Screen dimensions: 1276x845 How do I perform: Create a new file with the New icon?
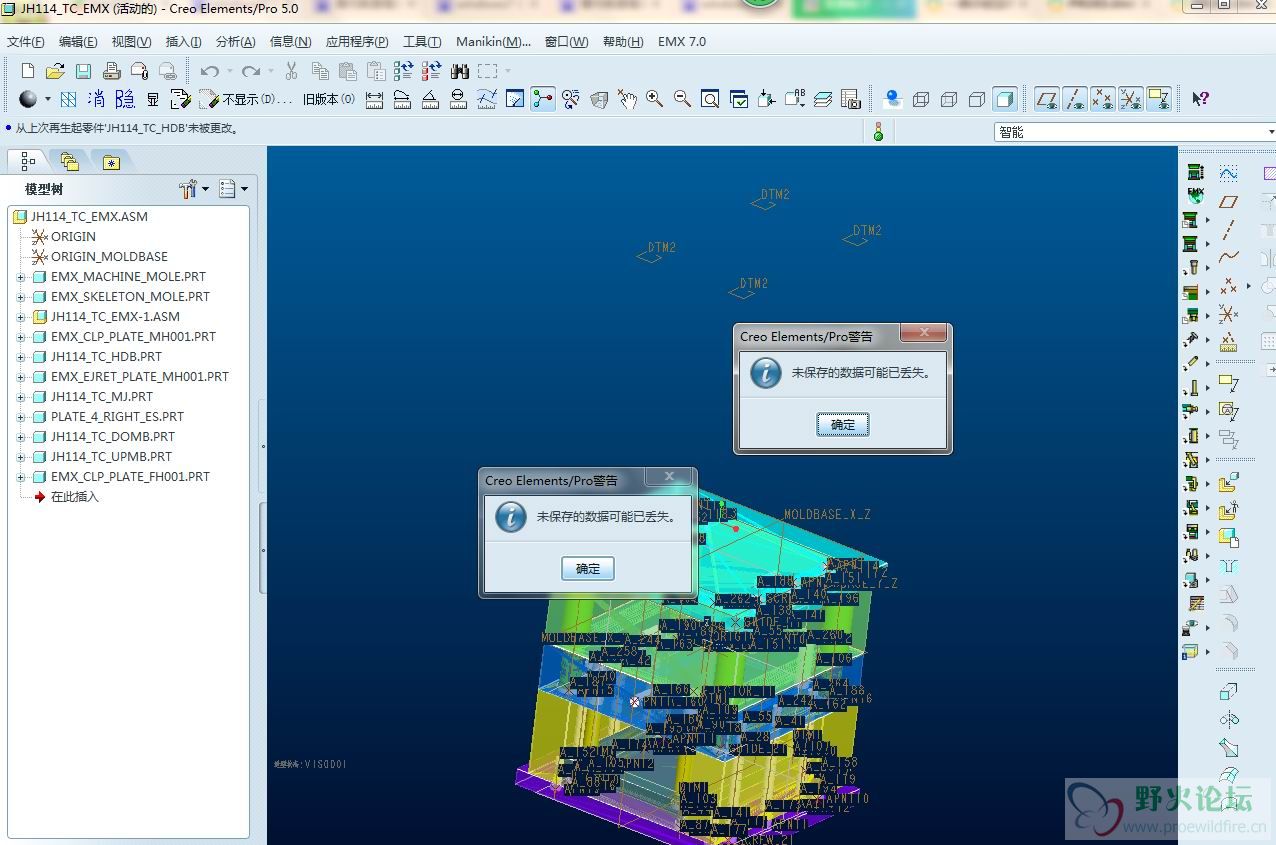[x=28, y=71]
